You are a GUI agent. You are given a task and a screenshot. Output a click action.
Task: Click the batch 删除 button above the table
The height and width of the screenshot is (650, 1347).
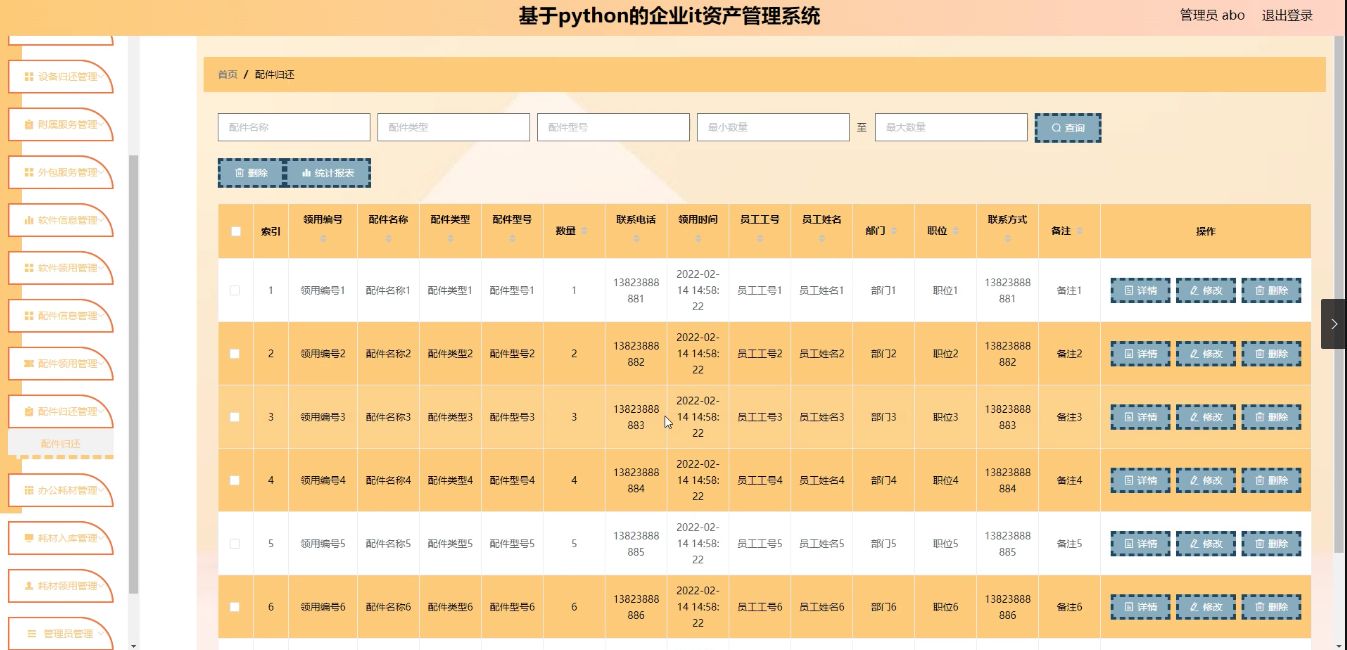click(251, 173)
